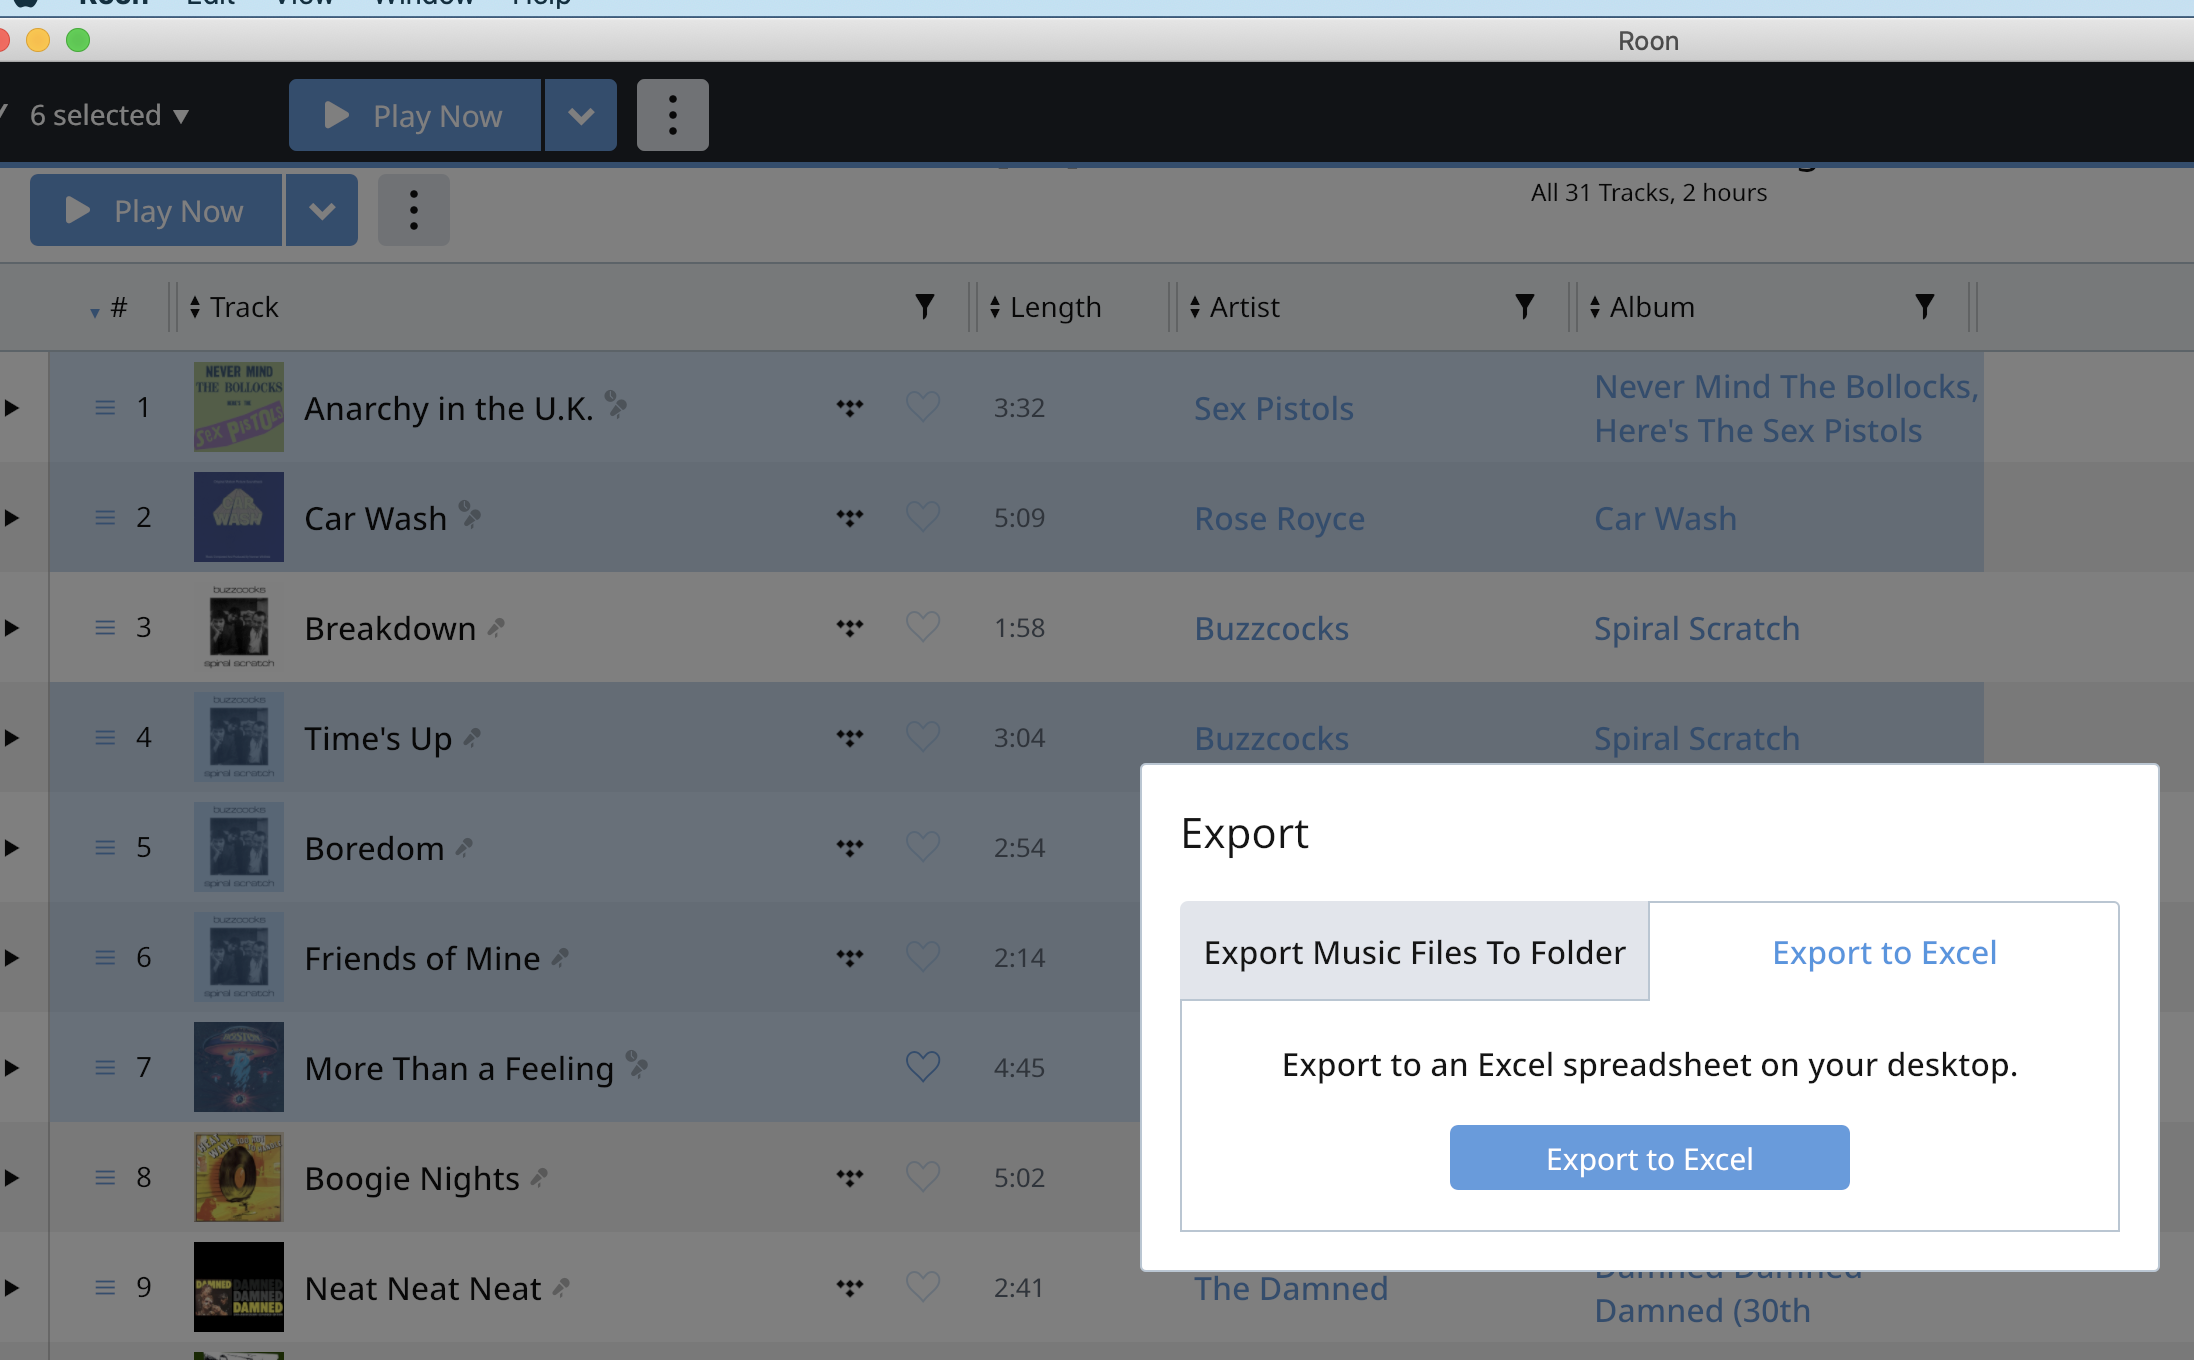This screenshot has width=2194, height=1360.
Task: Click microphone icon beside Breakdown
Action: coord(495,628)
